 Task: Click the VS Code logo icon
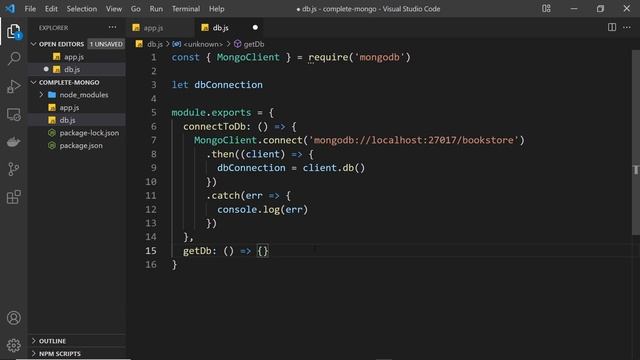click(x=10, y=9)
